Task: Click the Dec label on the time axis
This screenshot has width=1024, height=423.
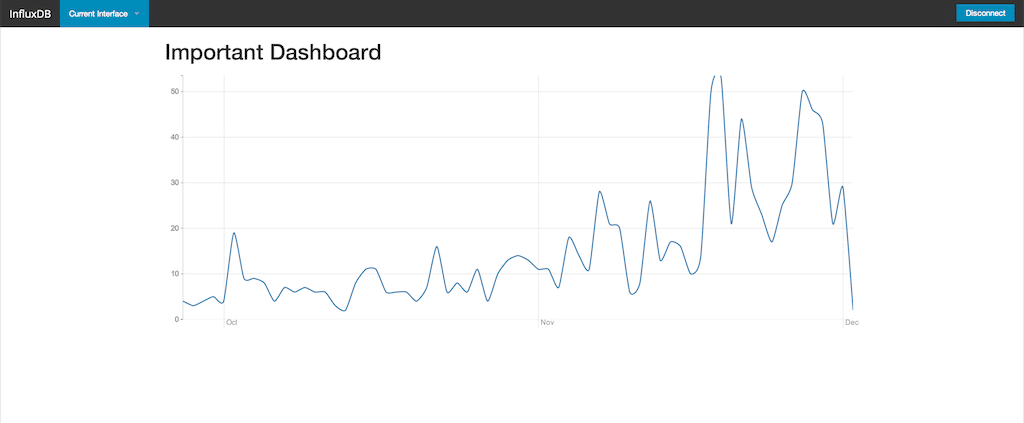Action: (851, 322)
